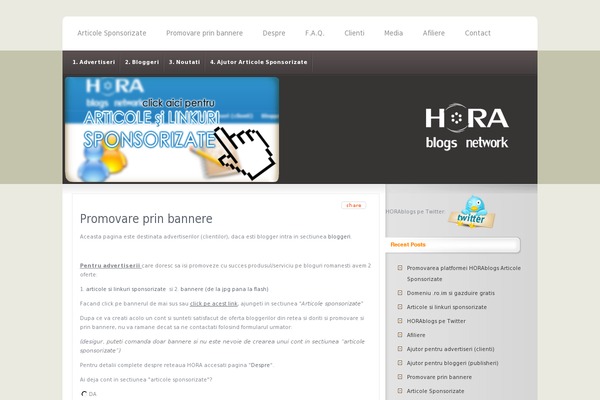This screenshot has height=400, width=600.
Task: Follow the 'click pe acest link' hyperlink
Action: pos(214,304)
